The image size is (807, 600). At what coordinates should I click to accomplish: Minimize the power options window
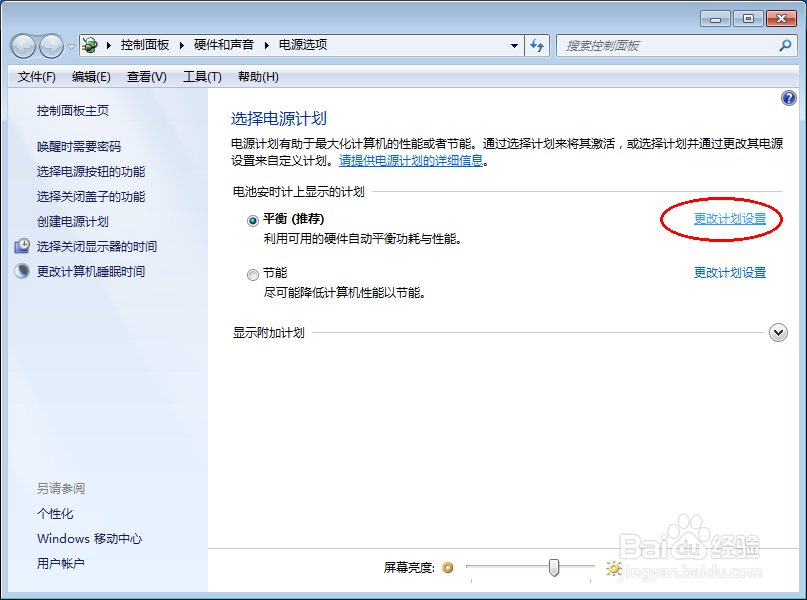click(x=715, y=19)
